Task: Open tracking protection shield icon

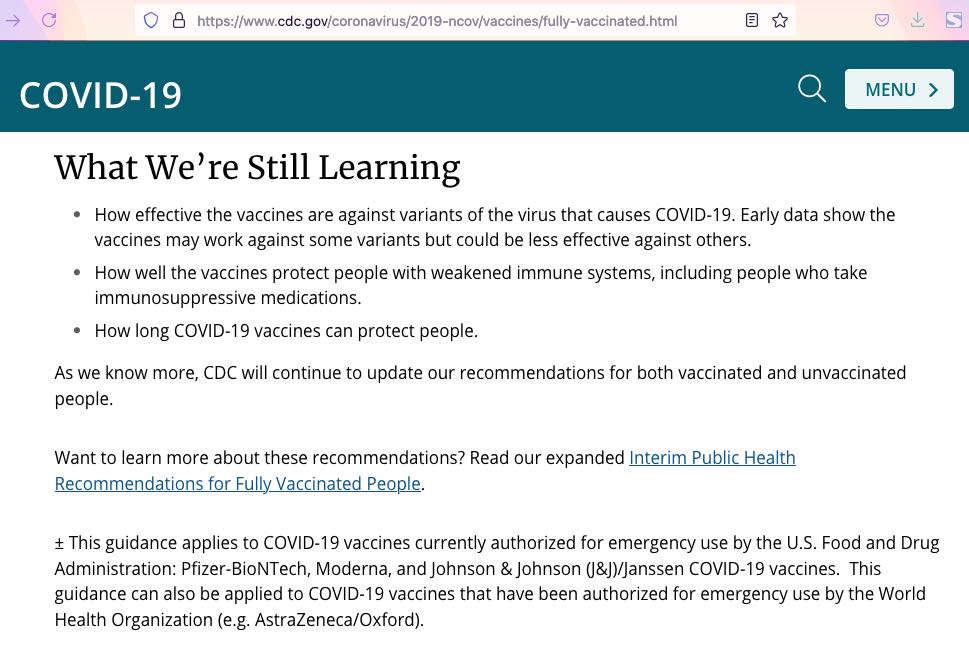Action: click(x=151, y=20)
